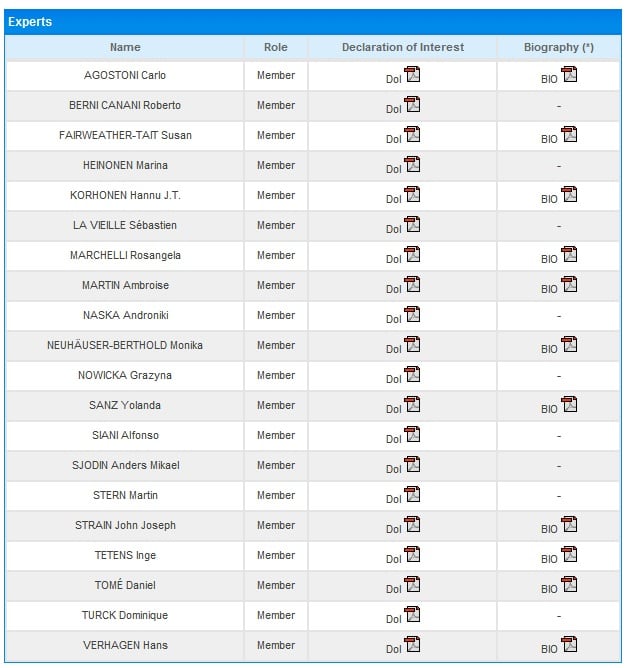Open the BIO PDF icon for AGOSTONI Carlo

point(569,74)
